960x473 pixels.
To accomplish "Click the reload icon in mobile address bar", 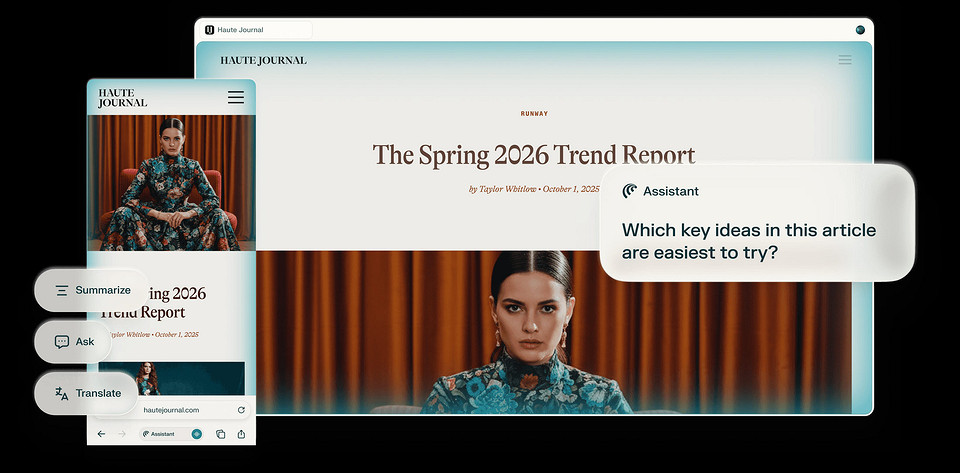I will click(241, 410).
